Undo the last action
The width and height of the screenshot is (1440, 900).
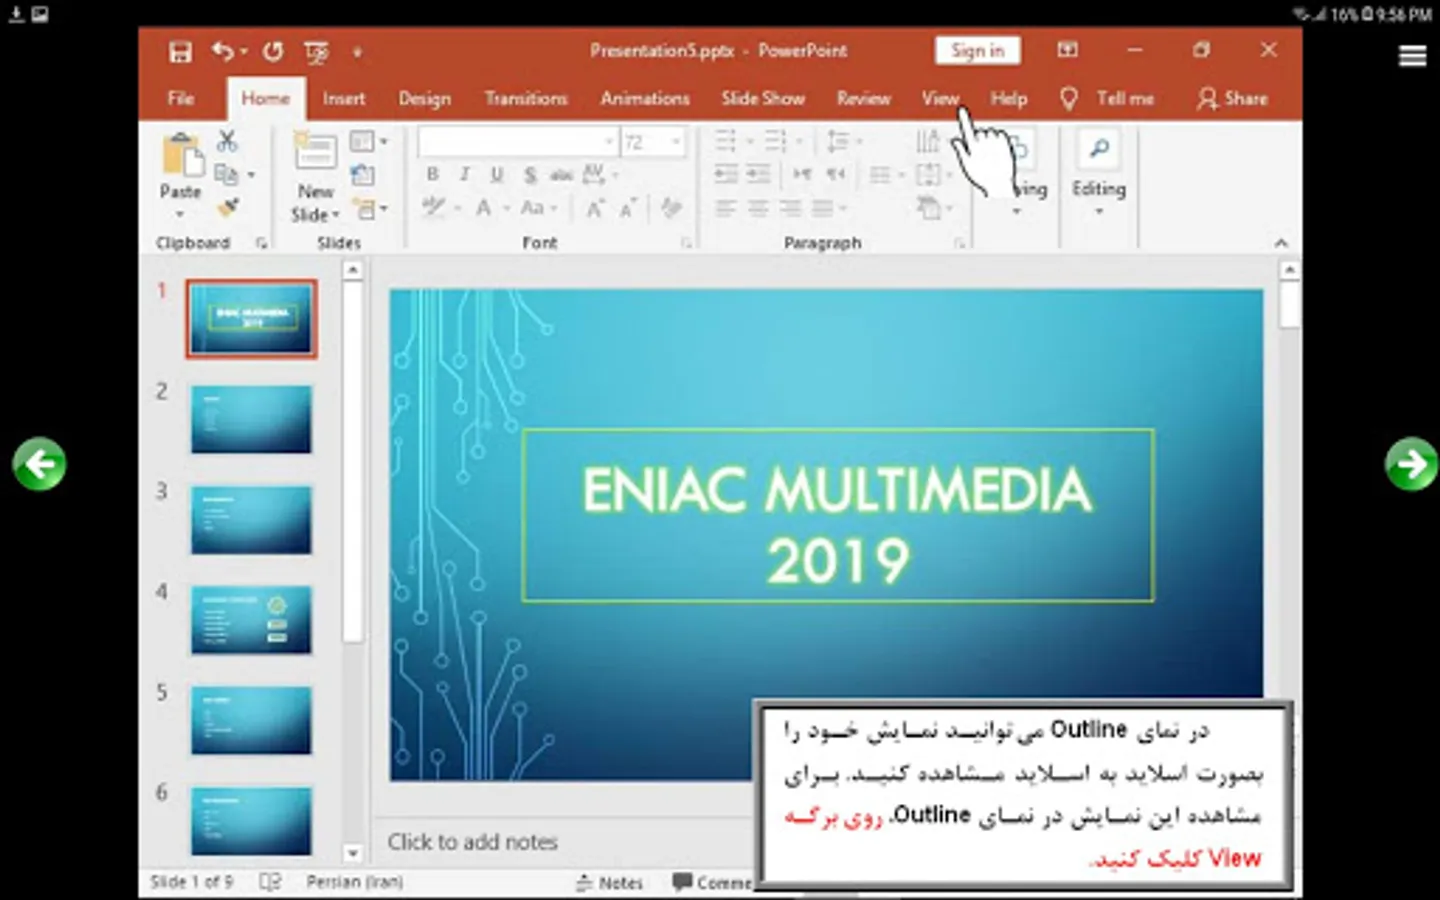(222, 51)
